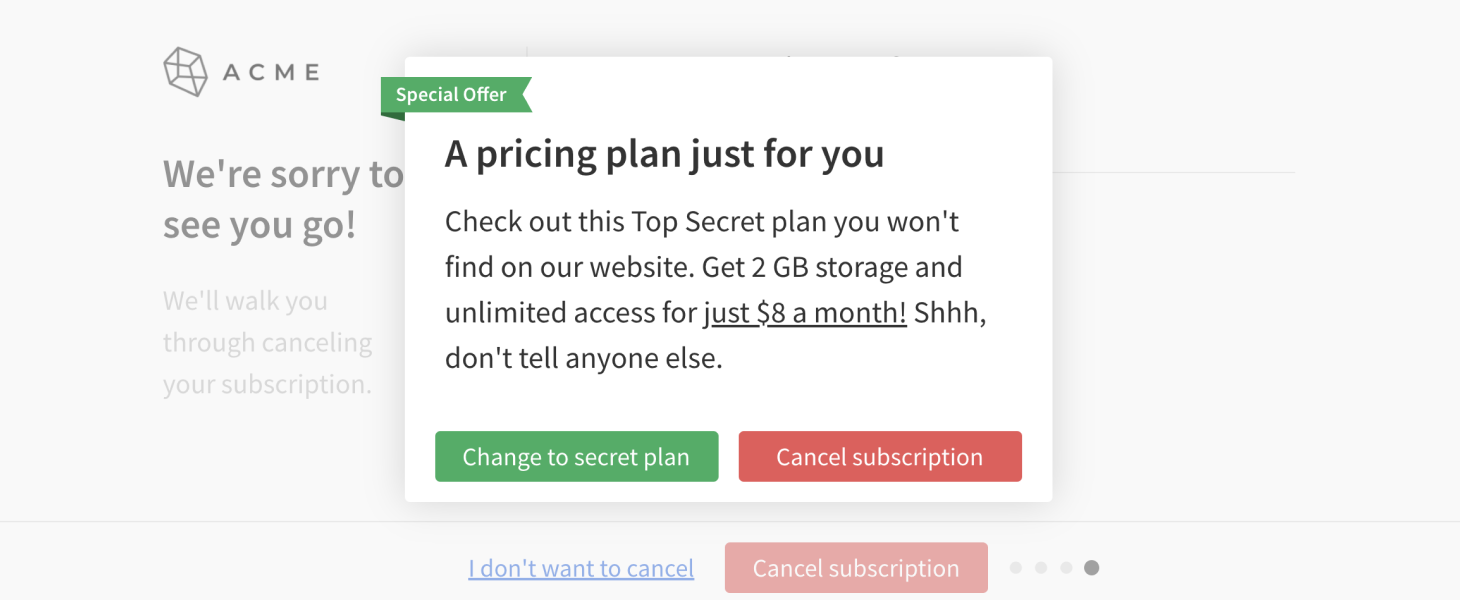Click the folded corner of the Special Offer ribbon

click(392, 116)
